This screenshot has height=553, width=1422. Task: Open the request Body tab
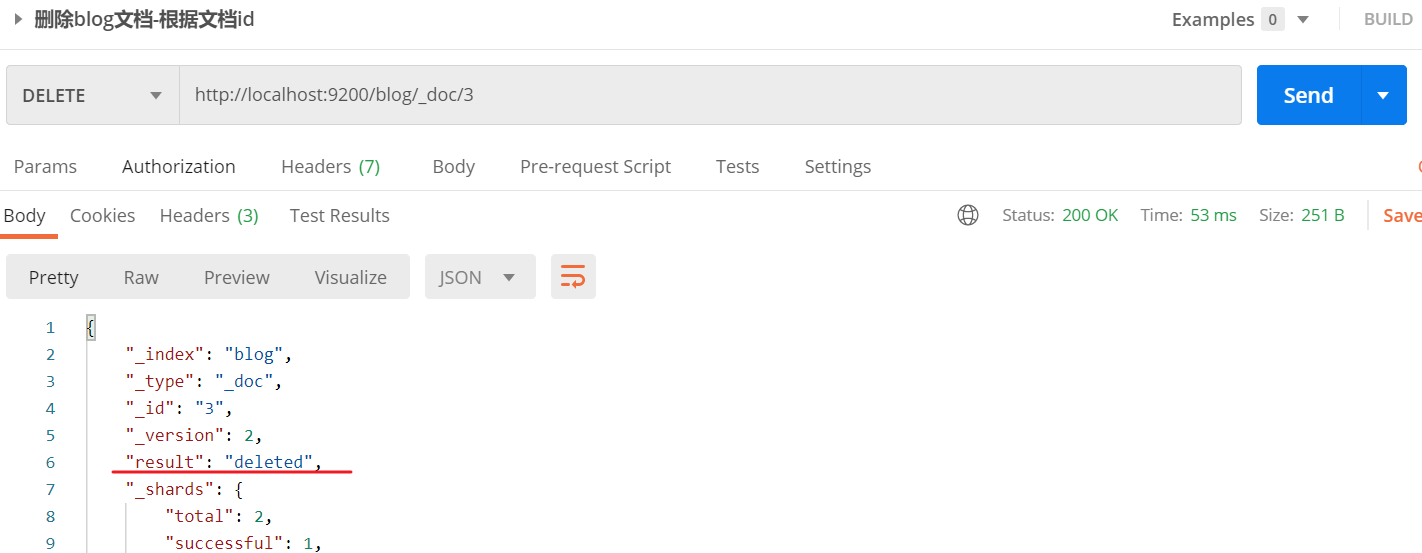[453, 167]
